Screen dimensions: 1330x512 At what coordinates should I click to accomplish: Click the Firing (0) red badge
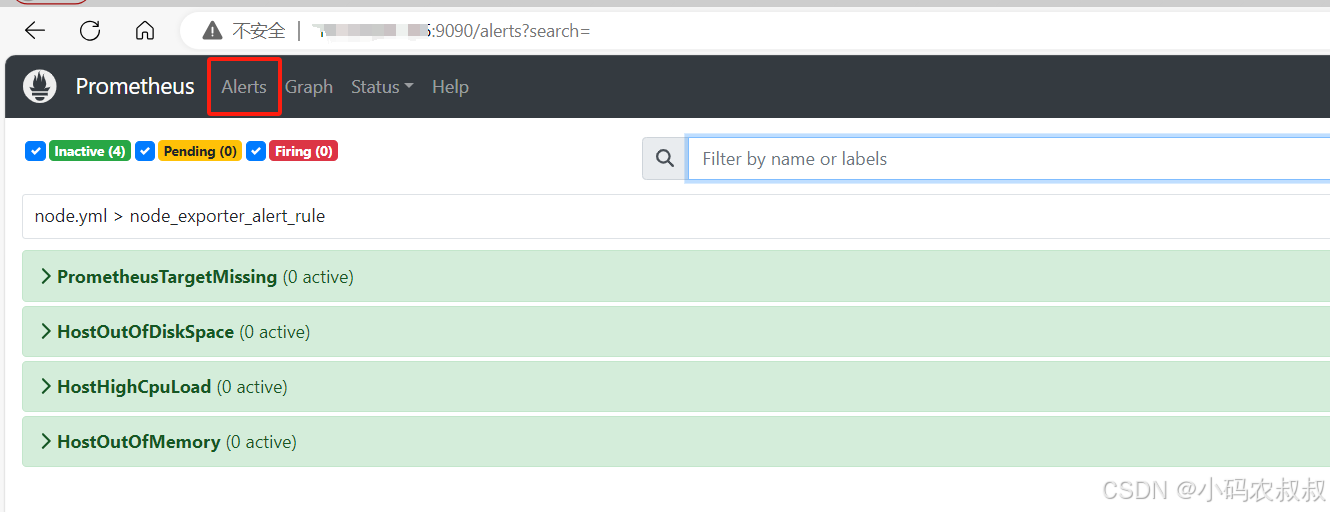pos(303,151)
